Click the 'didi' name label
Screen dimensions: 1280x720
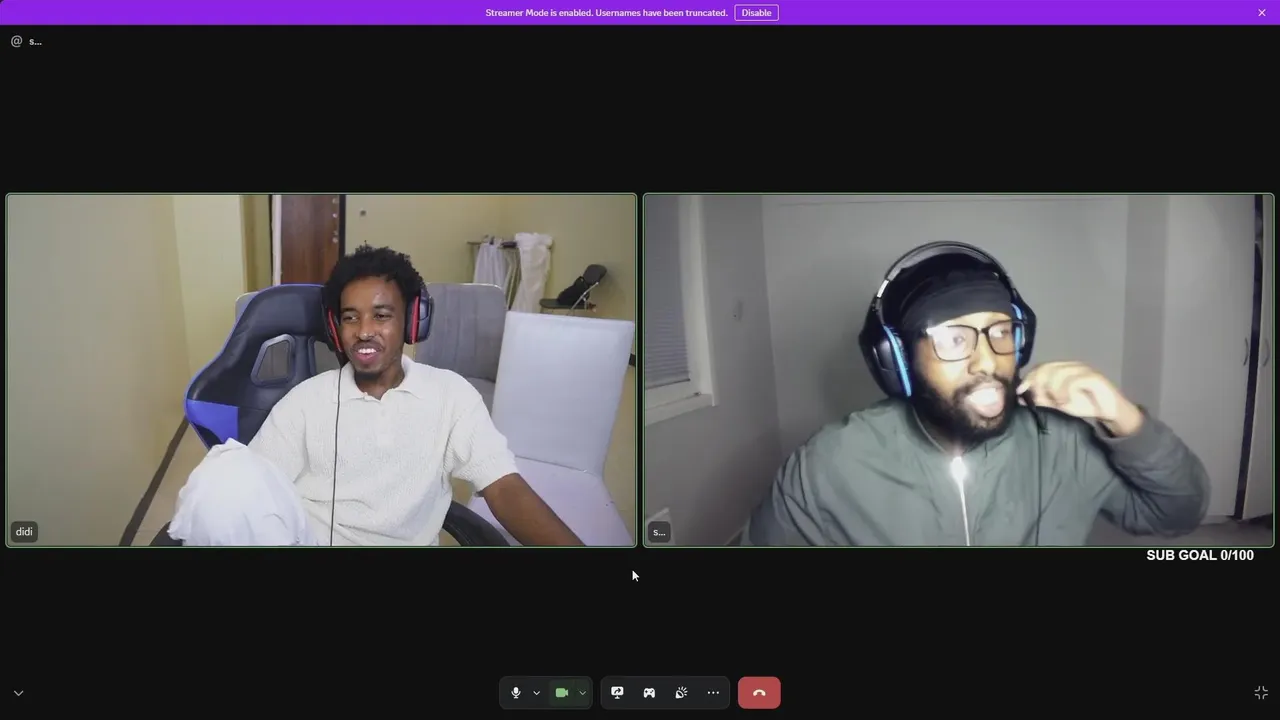(25, 532)
